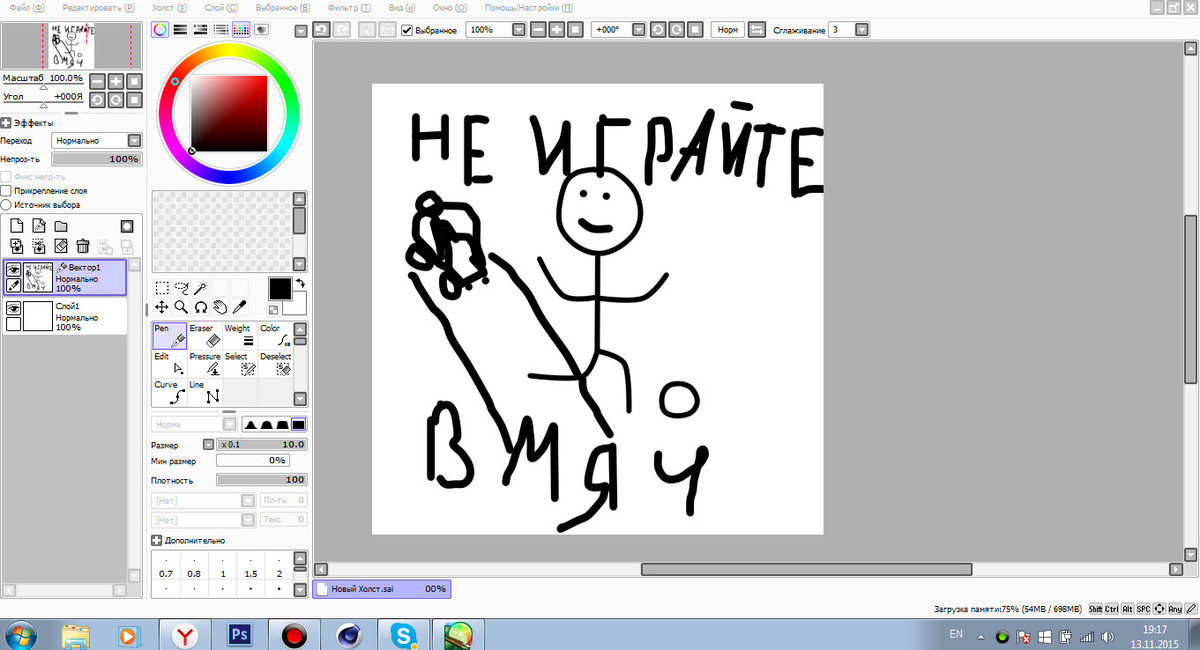Toggle the swatches panel button
The width and height of the screenshot is (1200, 650).
tap(240, 30)
